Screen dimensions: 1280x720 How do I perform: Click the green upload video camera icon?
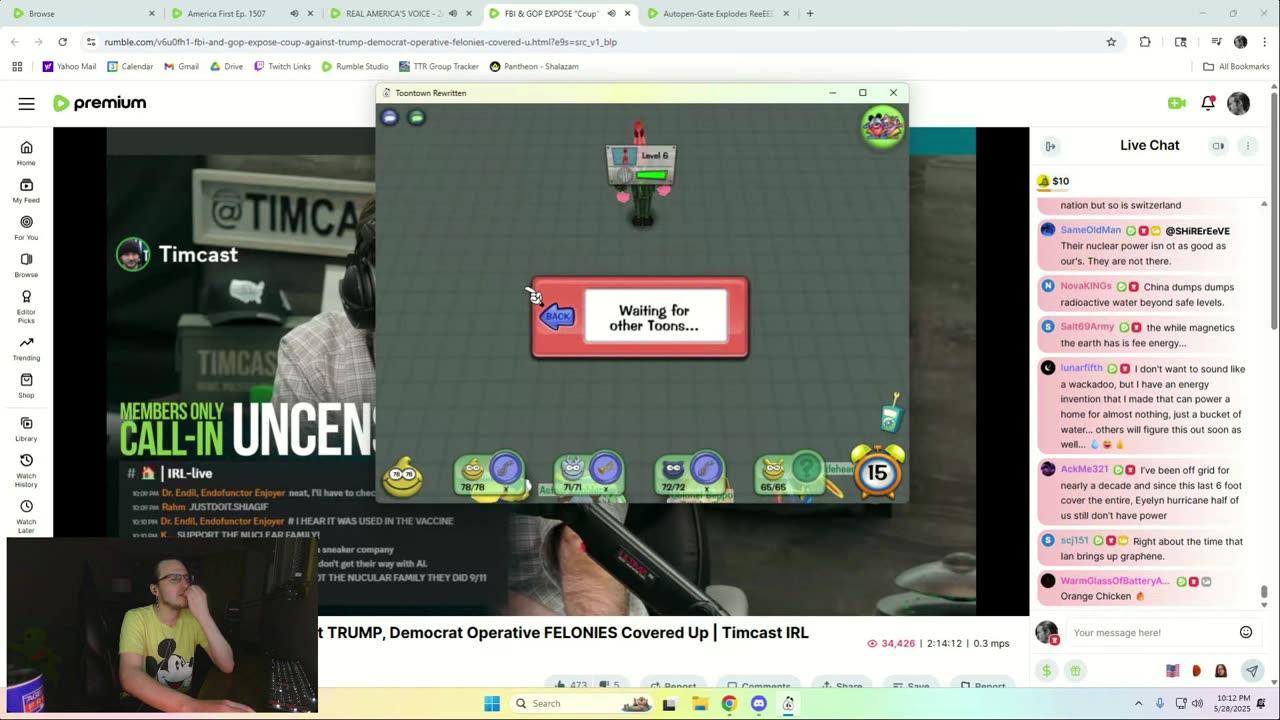(x=1176, y=103)
